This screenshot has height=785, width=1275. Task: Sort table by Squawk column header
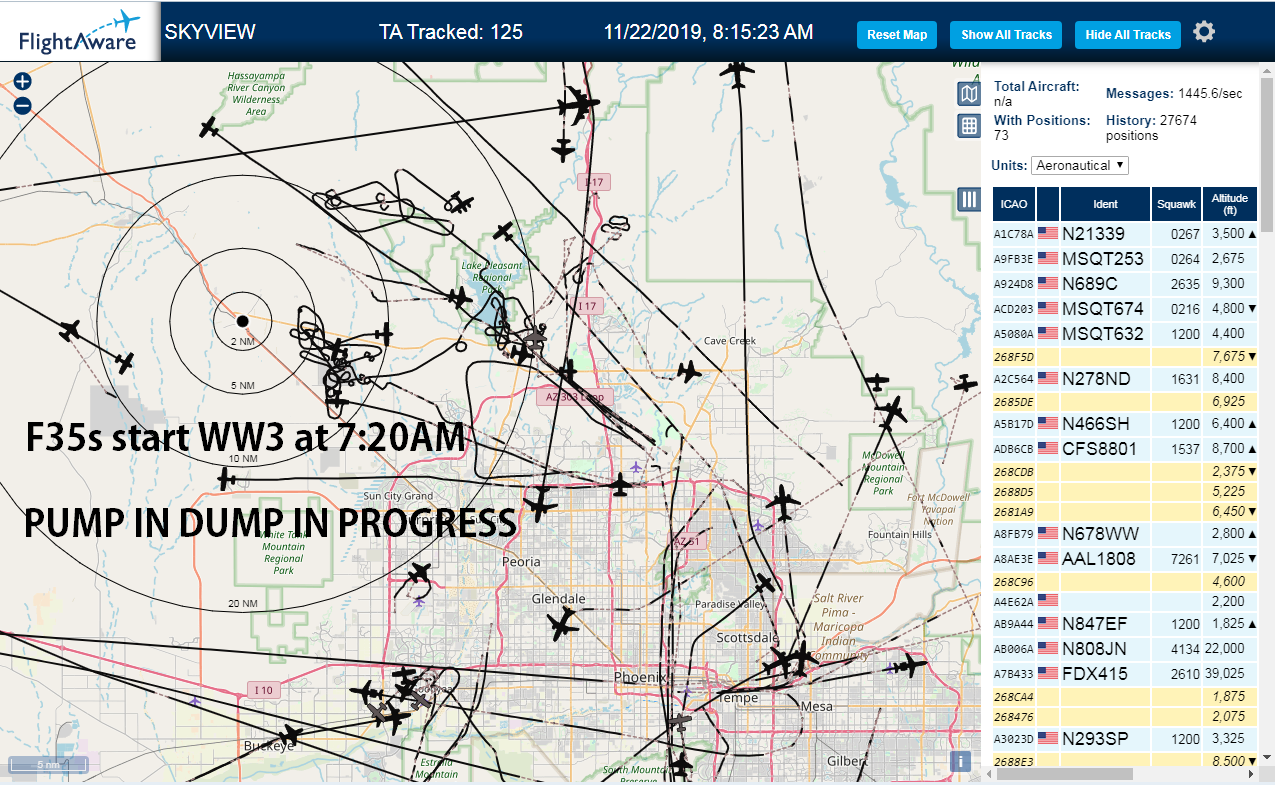point(1176,204)
